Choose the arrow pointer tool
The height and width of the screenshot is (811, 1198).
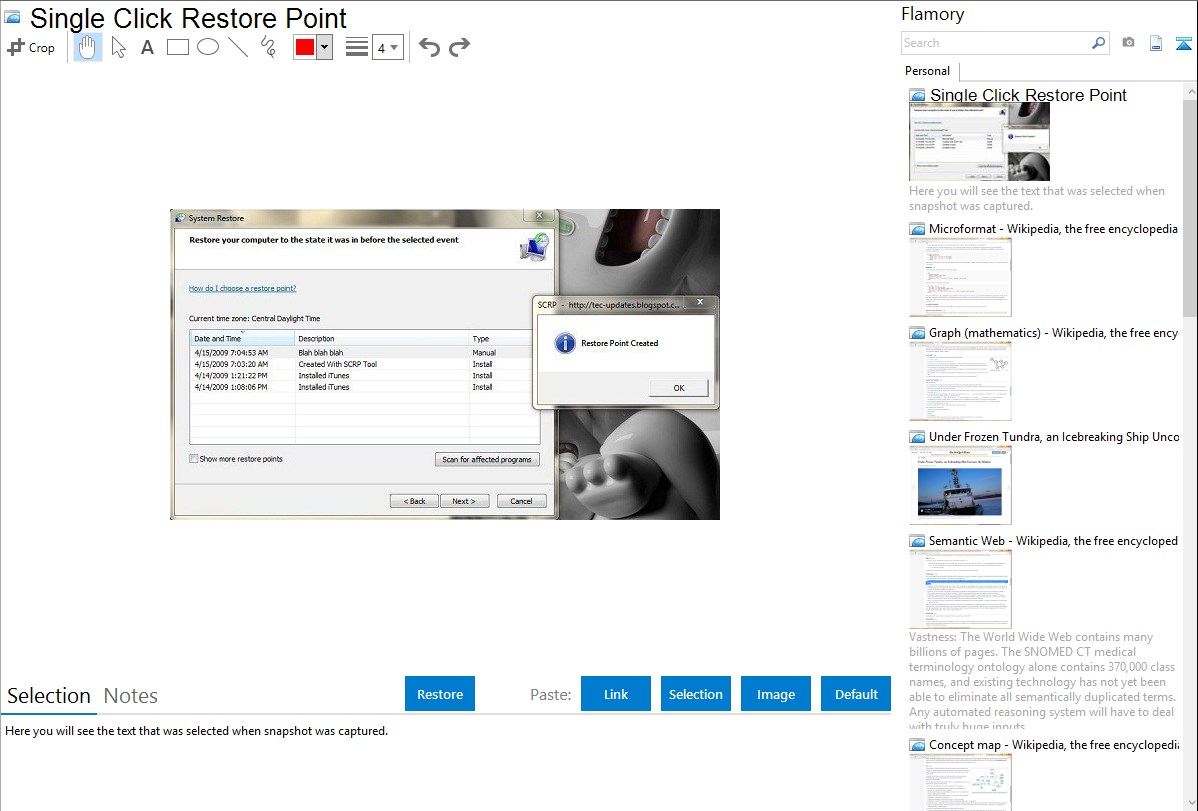[118, 47]
